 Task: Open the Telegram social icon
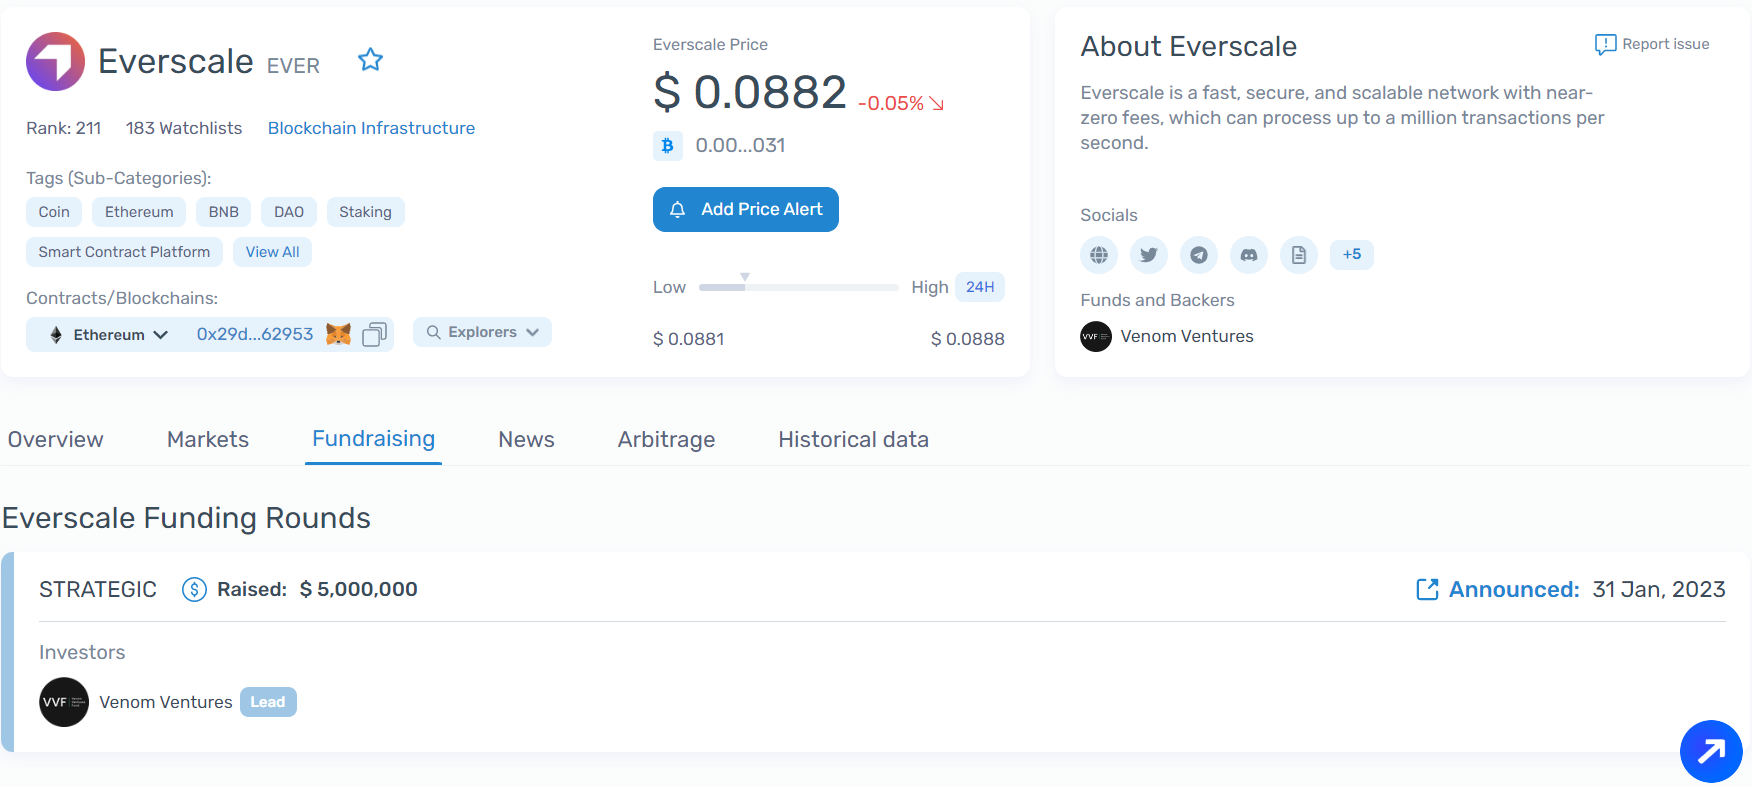[x=1199, y=255]
